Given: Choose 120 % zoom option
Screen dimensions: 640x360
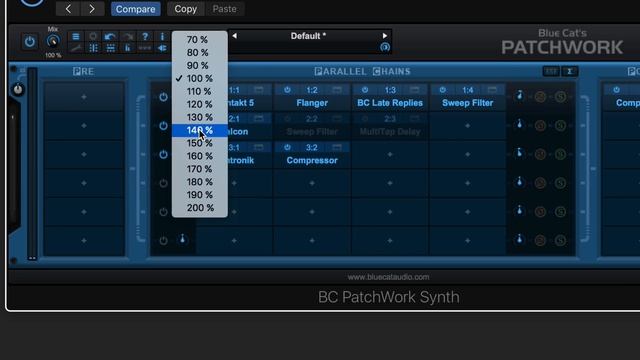Looking at the screenshot, I should (200, 104).
